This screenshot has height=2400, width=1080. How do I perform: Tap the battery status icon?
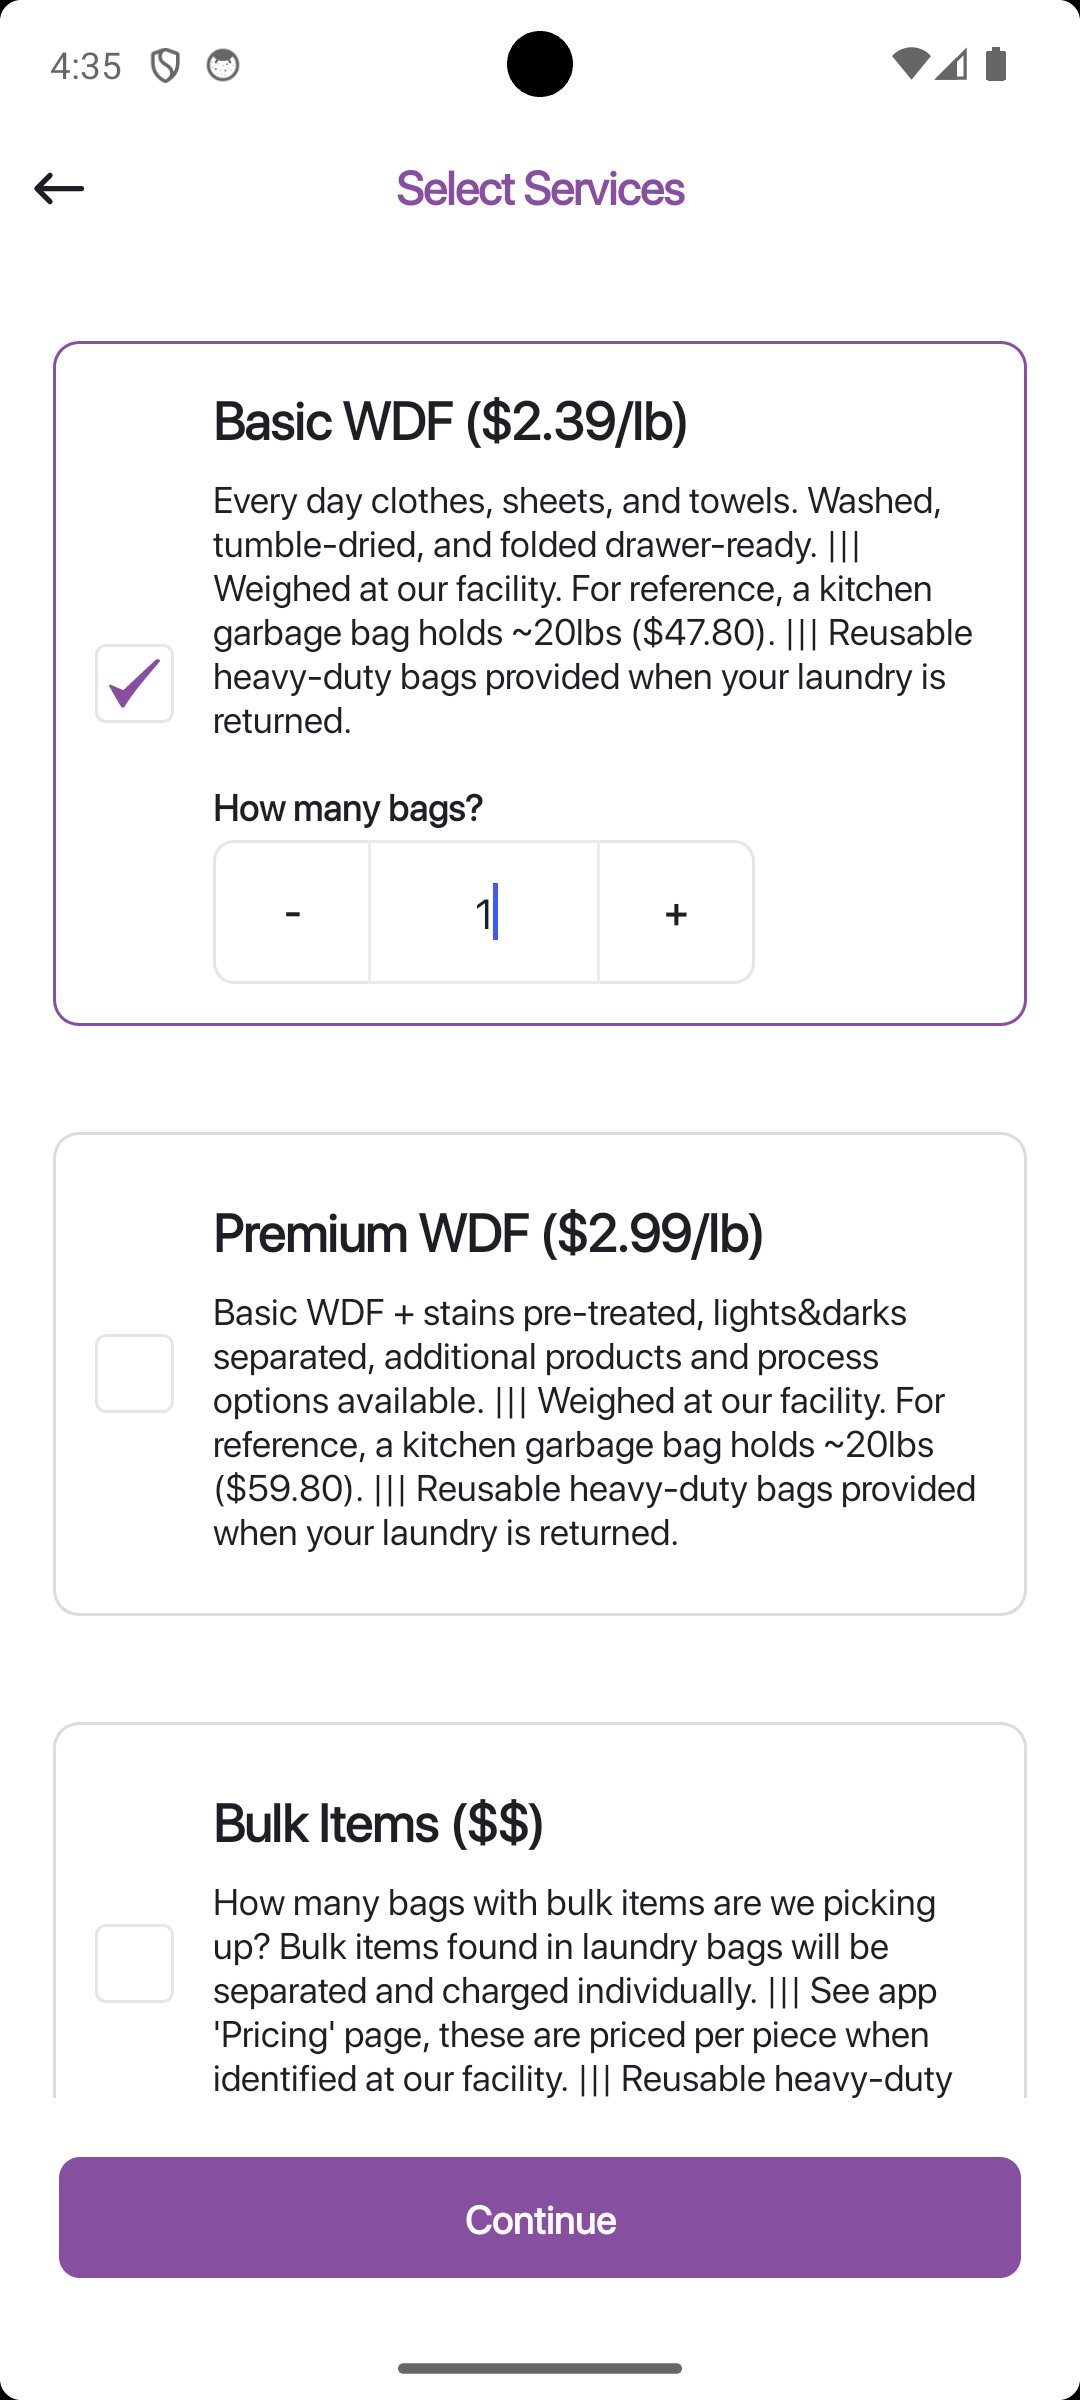(x=996, y=64)
